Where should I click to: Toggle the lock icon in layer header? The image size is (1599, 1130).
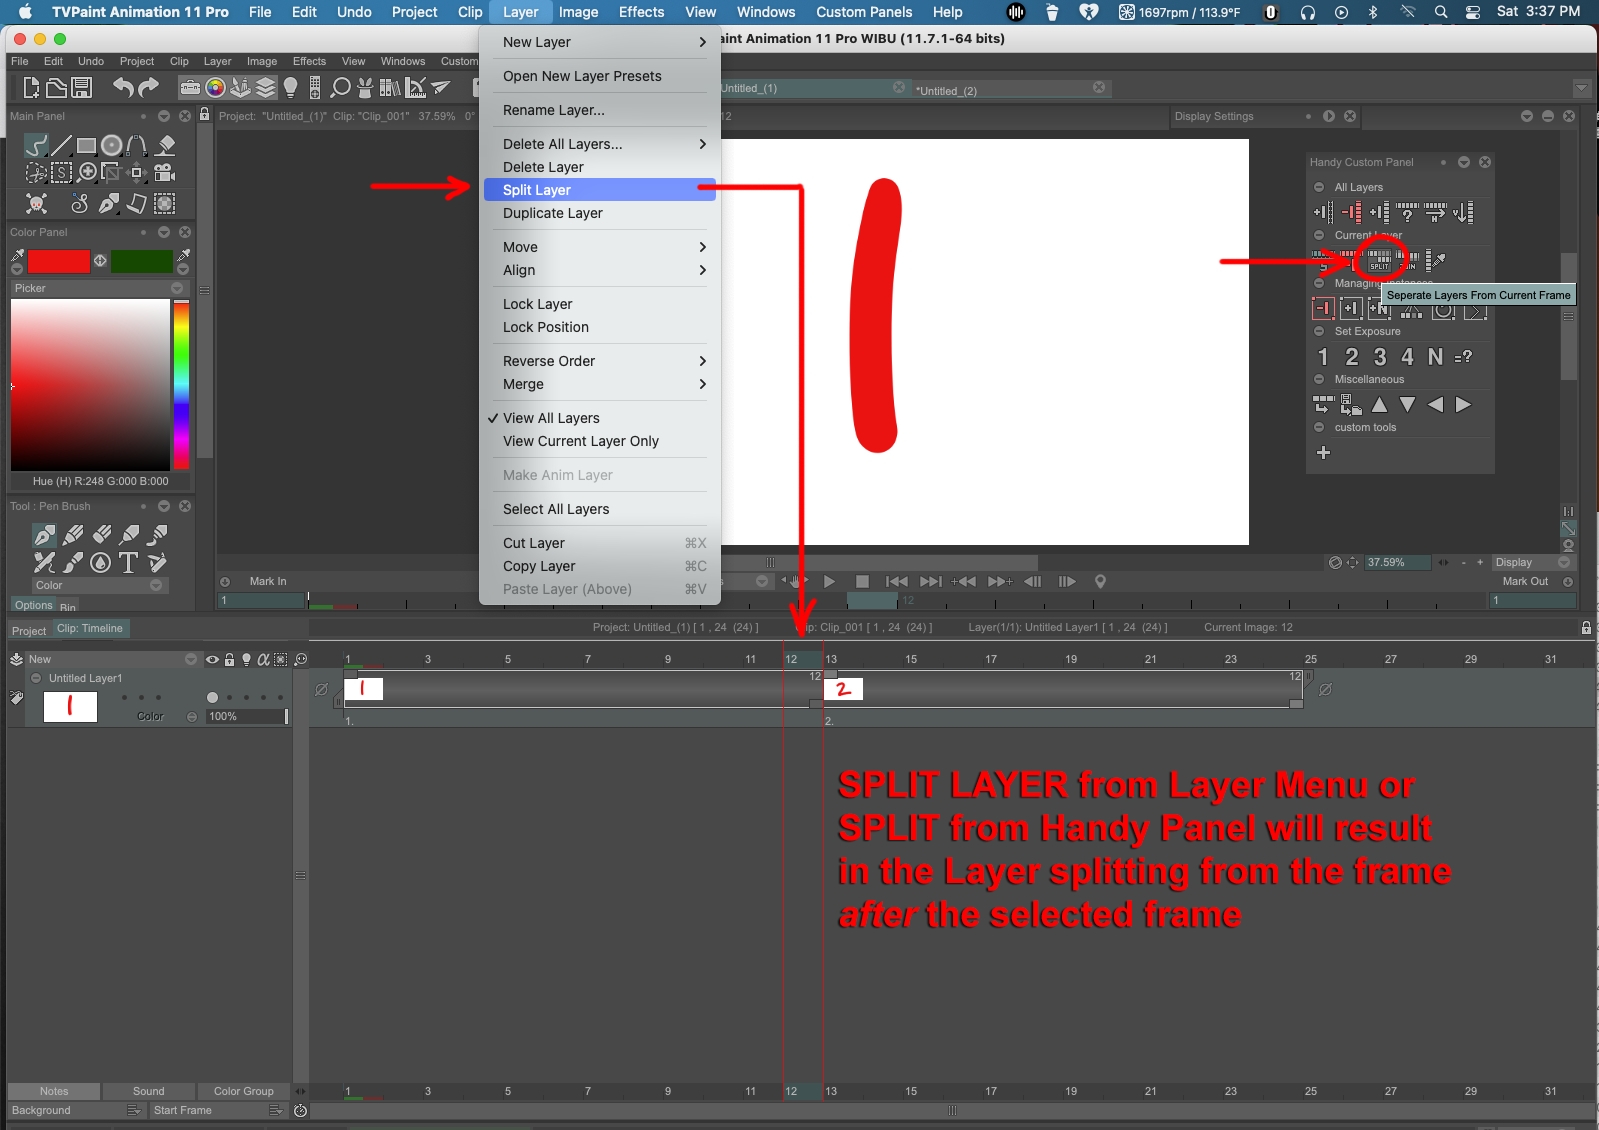coord(229,660)
